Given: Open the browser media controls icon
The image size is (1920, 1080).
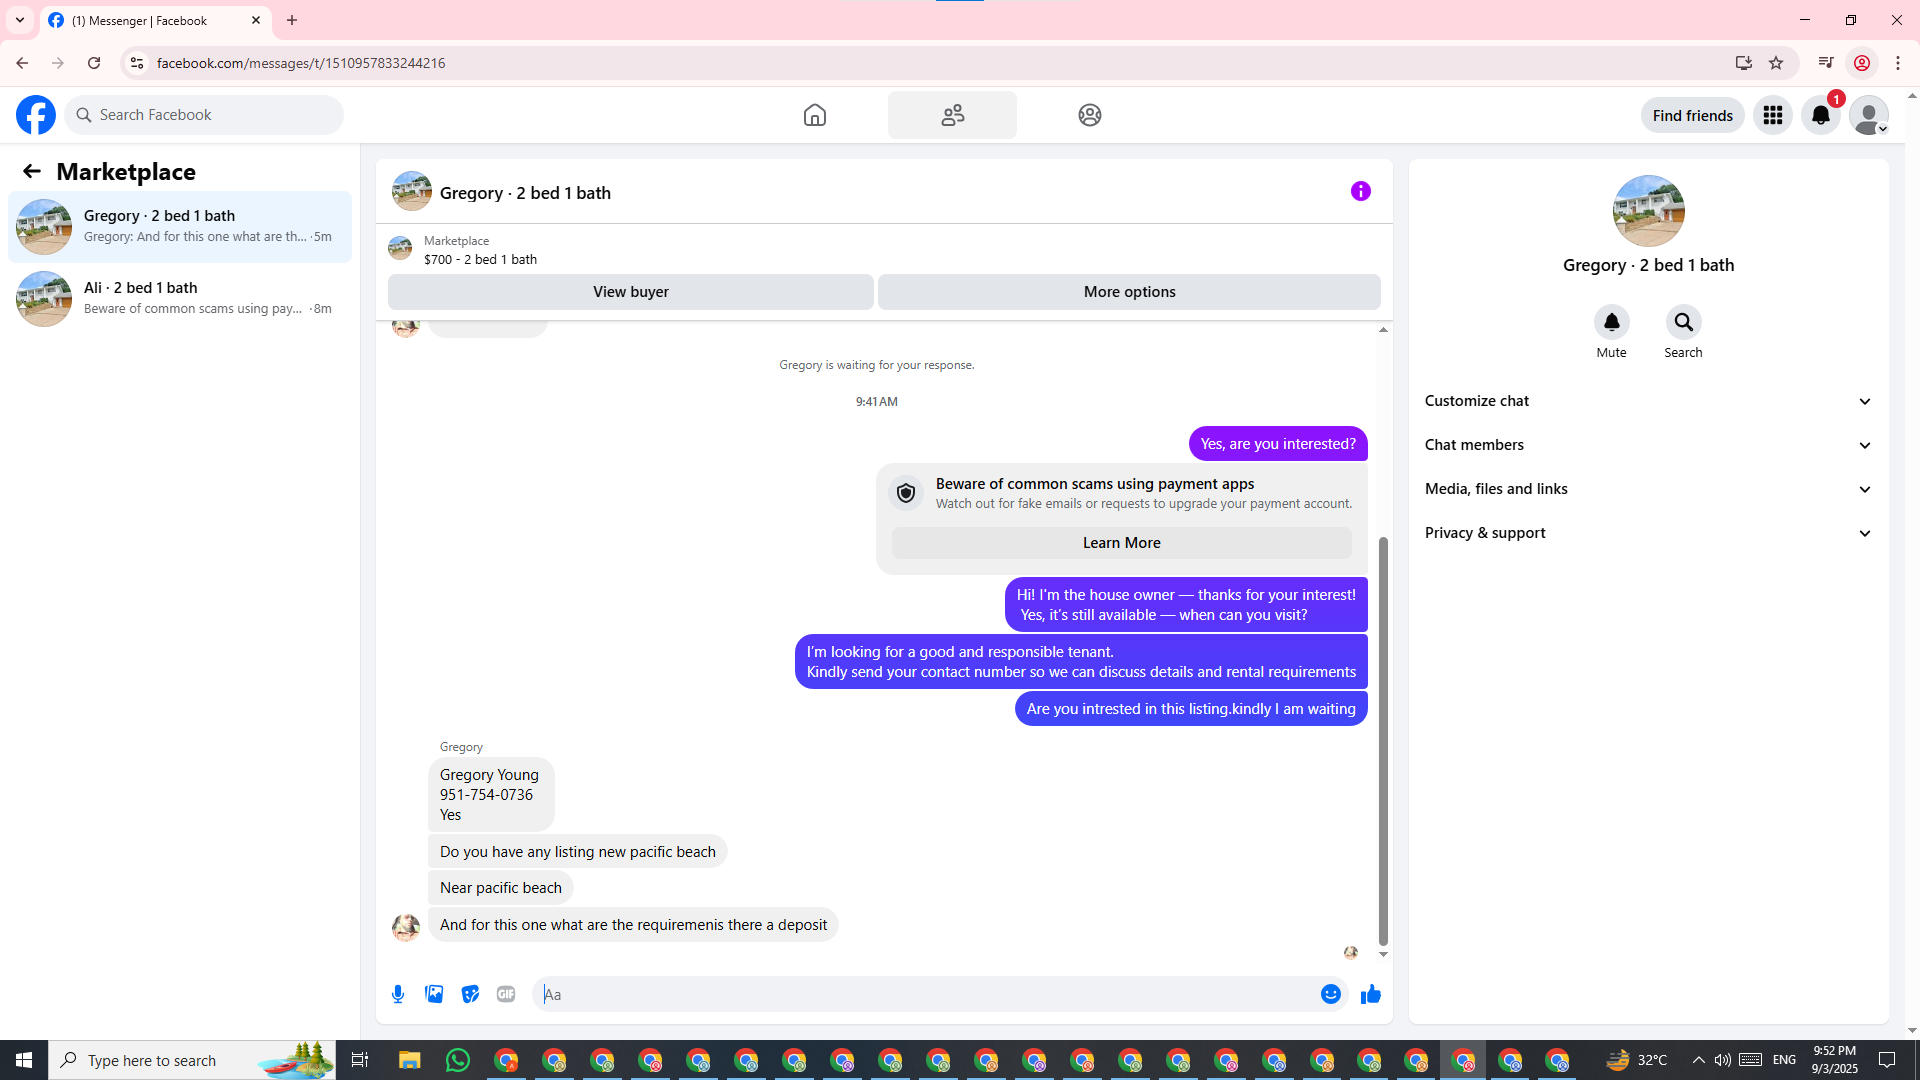Looking at the screenshot, I should (1826, 63).
